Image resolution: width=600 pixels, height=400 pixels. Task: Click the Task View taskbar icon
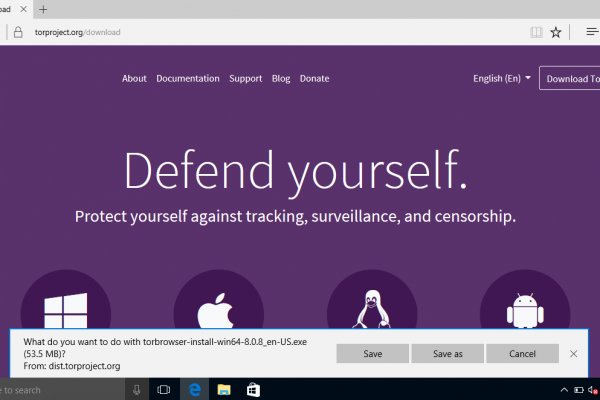click(164, 390)
